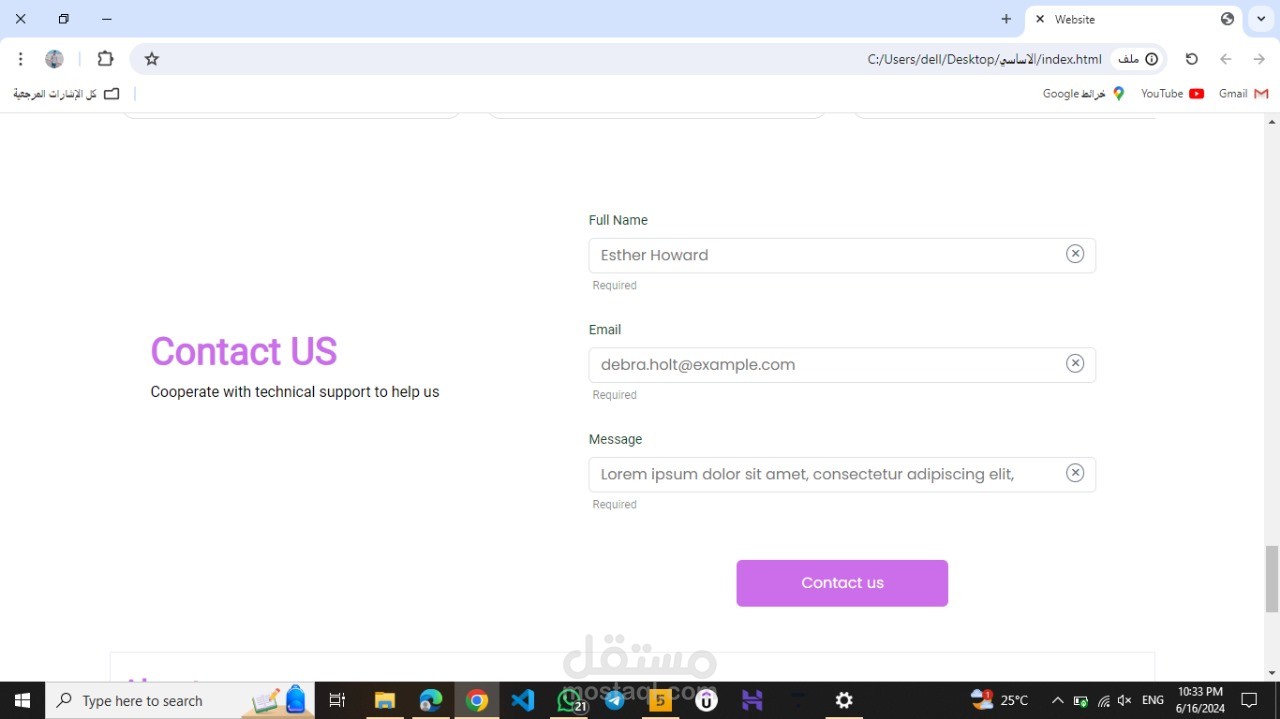Screen dimensions: 1280x719
Task: Open the weather widget showing 25°C
Action: [1000, 700]
